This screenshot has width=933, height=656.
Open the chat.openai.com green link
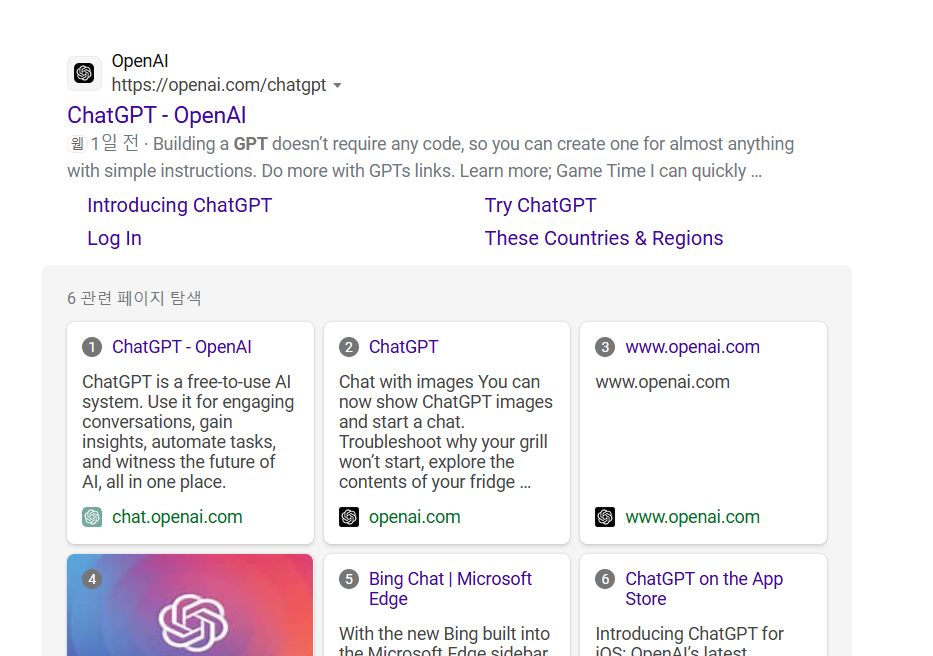[x=177, y=517]
